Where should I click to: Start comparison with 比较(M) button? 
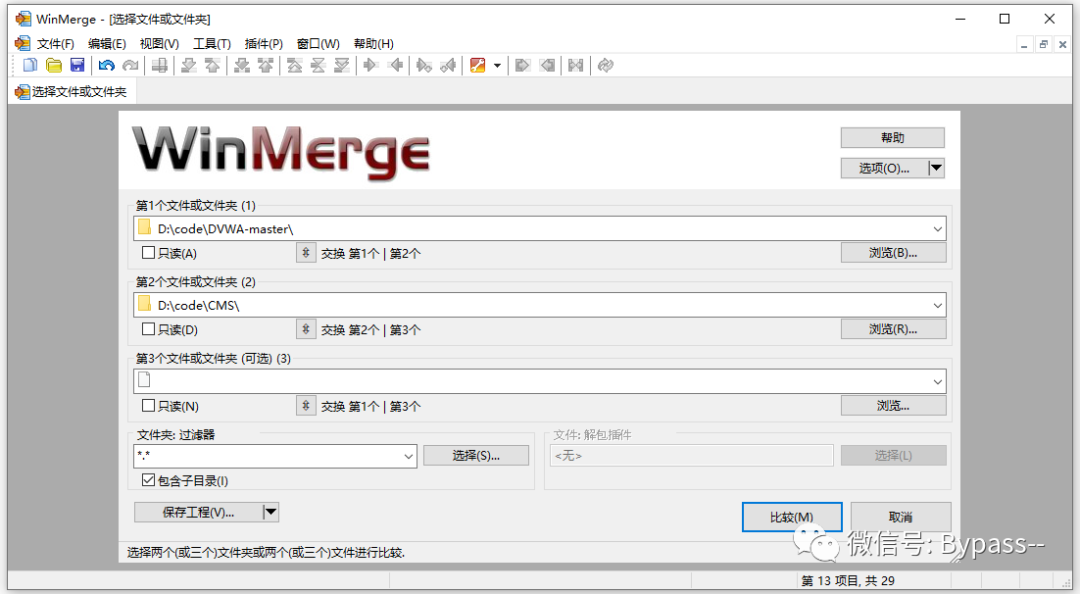pos(792,517)
